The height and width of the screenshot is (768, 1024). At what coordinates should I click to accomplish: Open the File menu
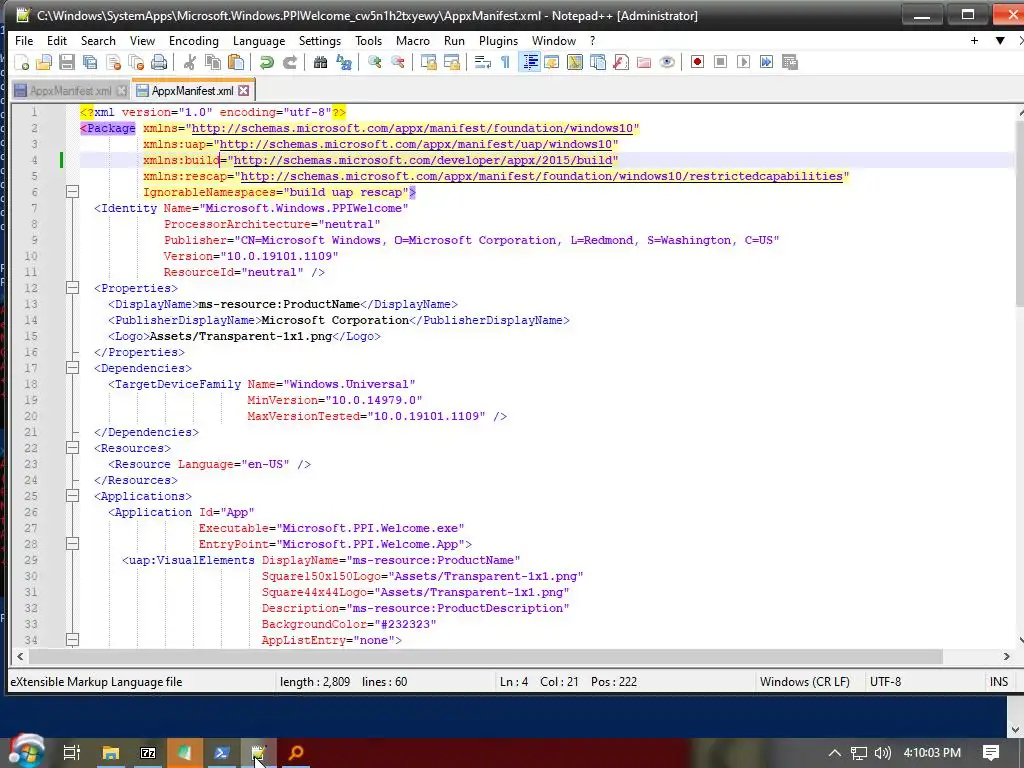(24, 40)
